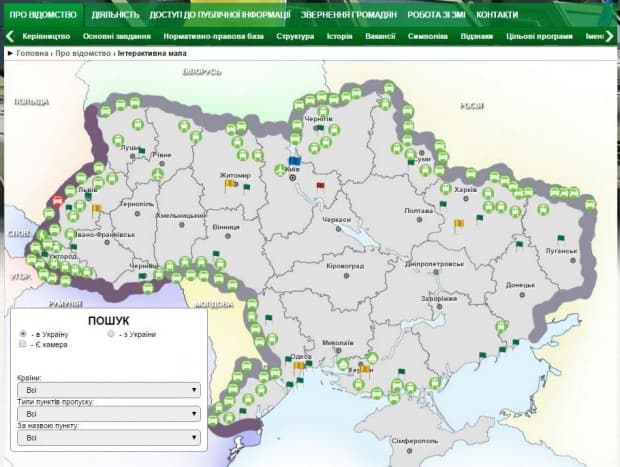620x467 pixels.
Task: Open the 'Діяльність' main menu tab
Action: pos(115,15)
